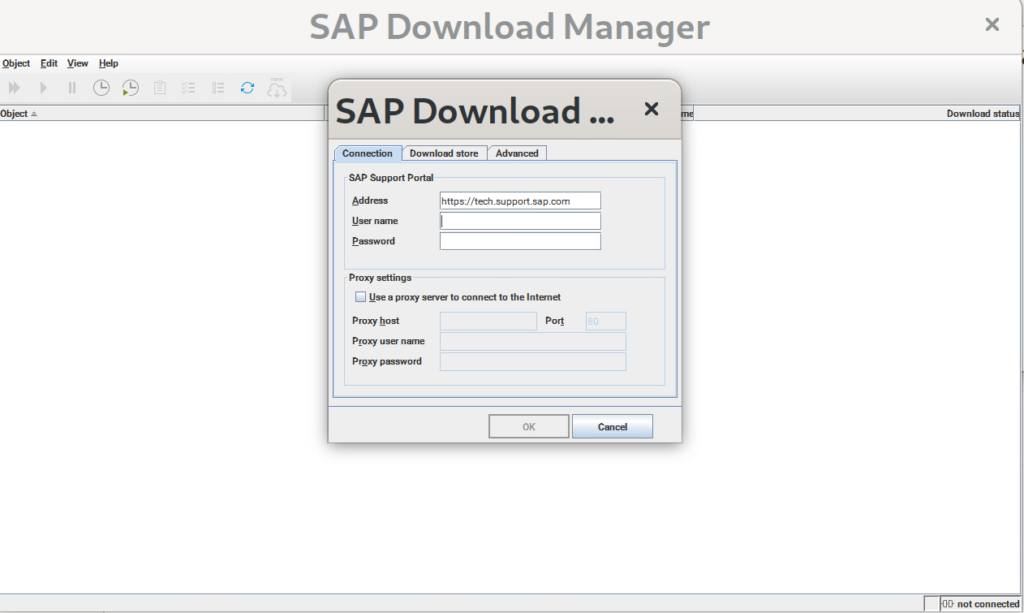
Task: Click into the Password field
Action: pyautogui.click(x=520, y=241)
